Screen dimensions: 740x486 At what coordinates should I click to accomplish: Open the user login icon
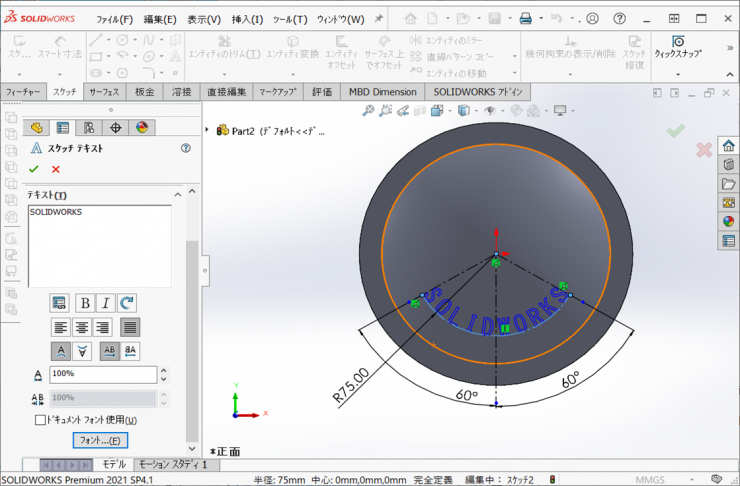[x=592, y=18]
